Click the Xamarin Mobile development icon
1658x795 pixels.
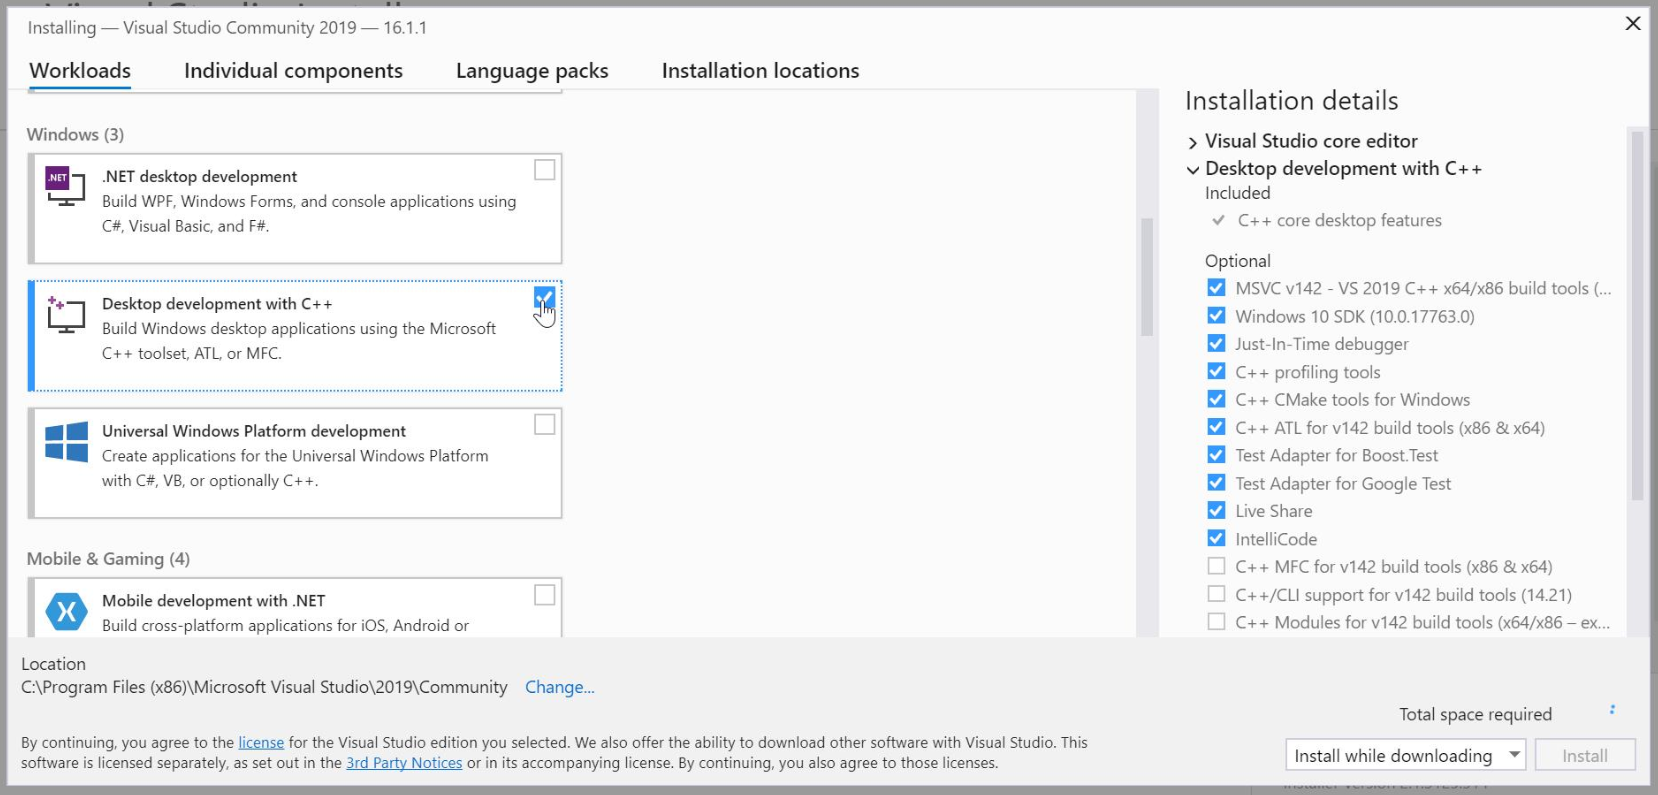click(67, 611)
